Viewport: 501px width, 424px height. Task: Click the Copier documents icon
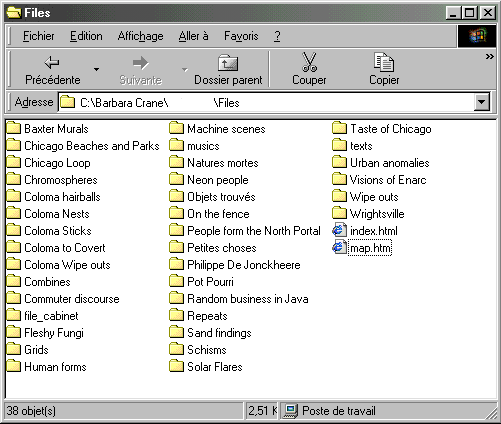pos(384,62)
